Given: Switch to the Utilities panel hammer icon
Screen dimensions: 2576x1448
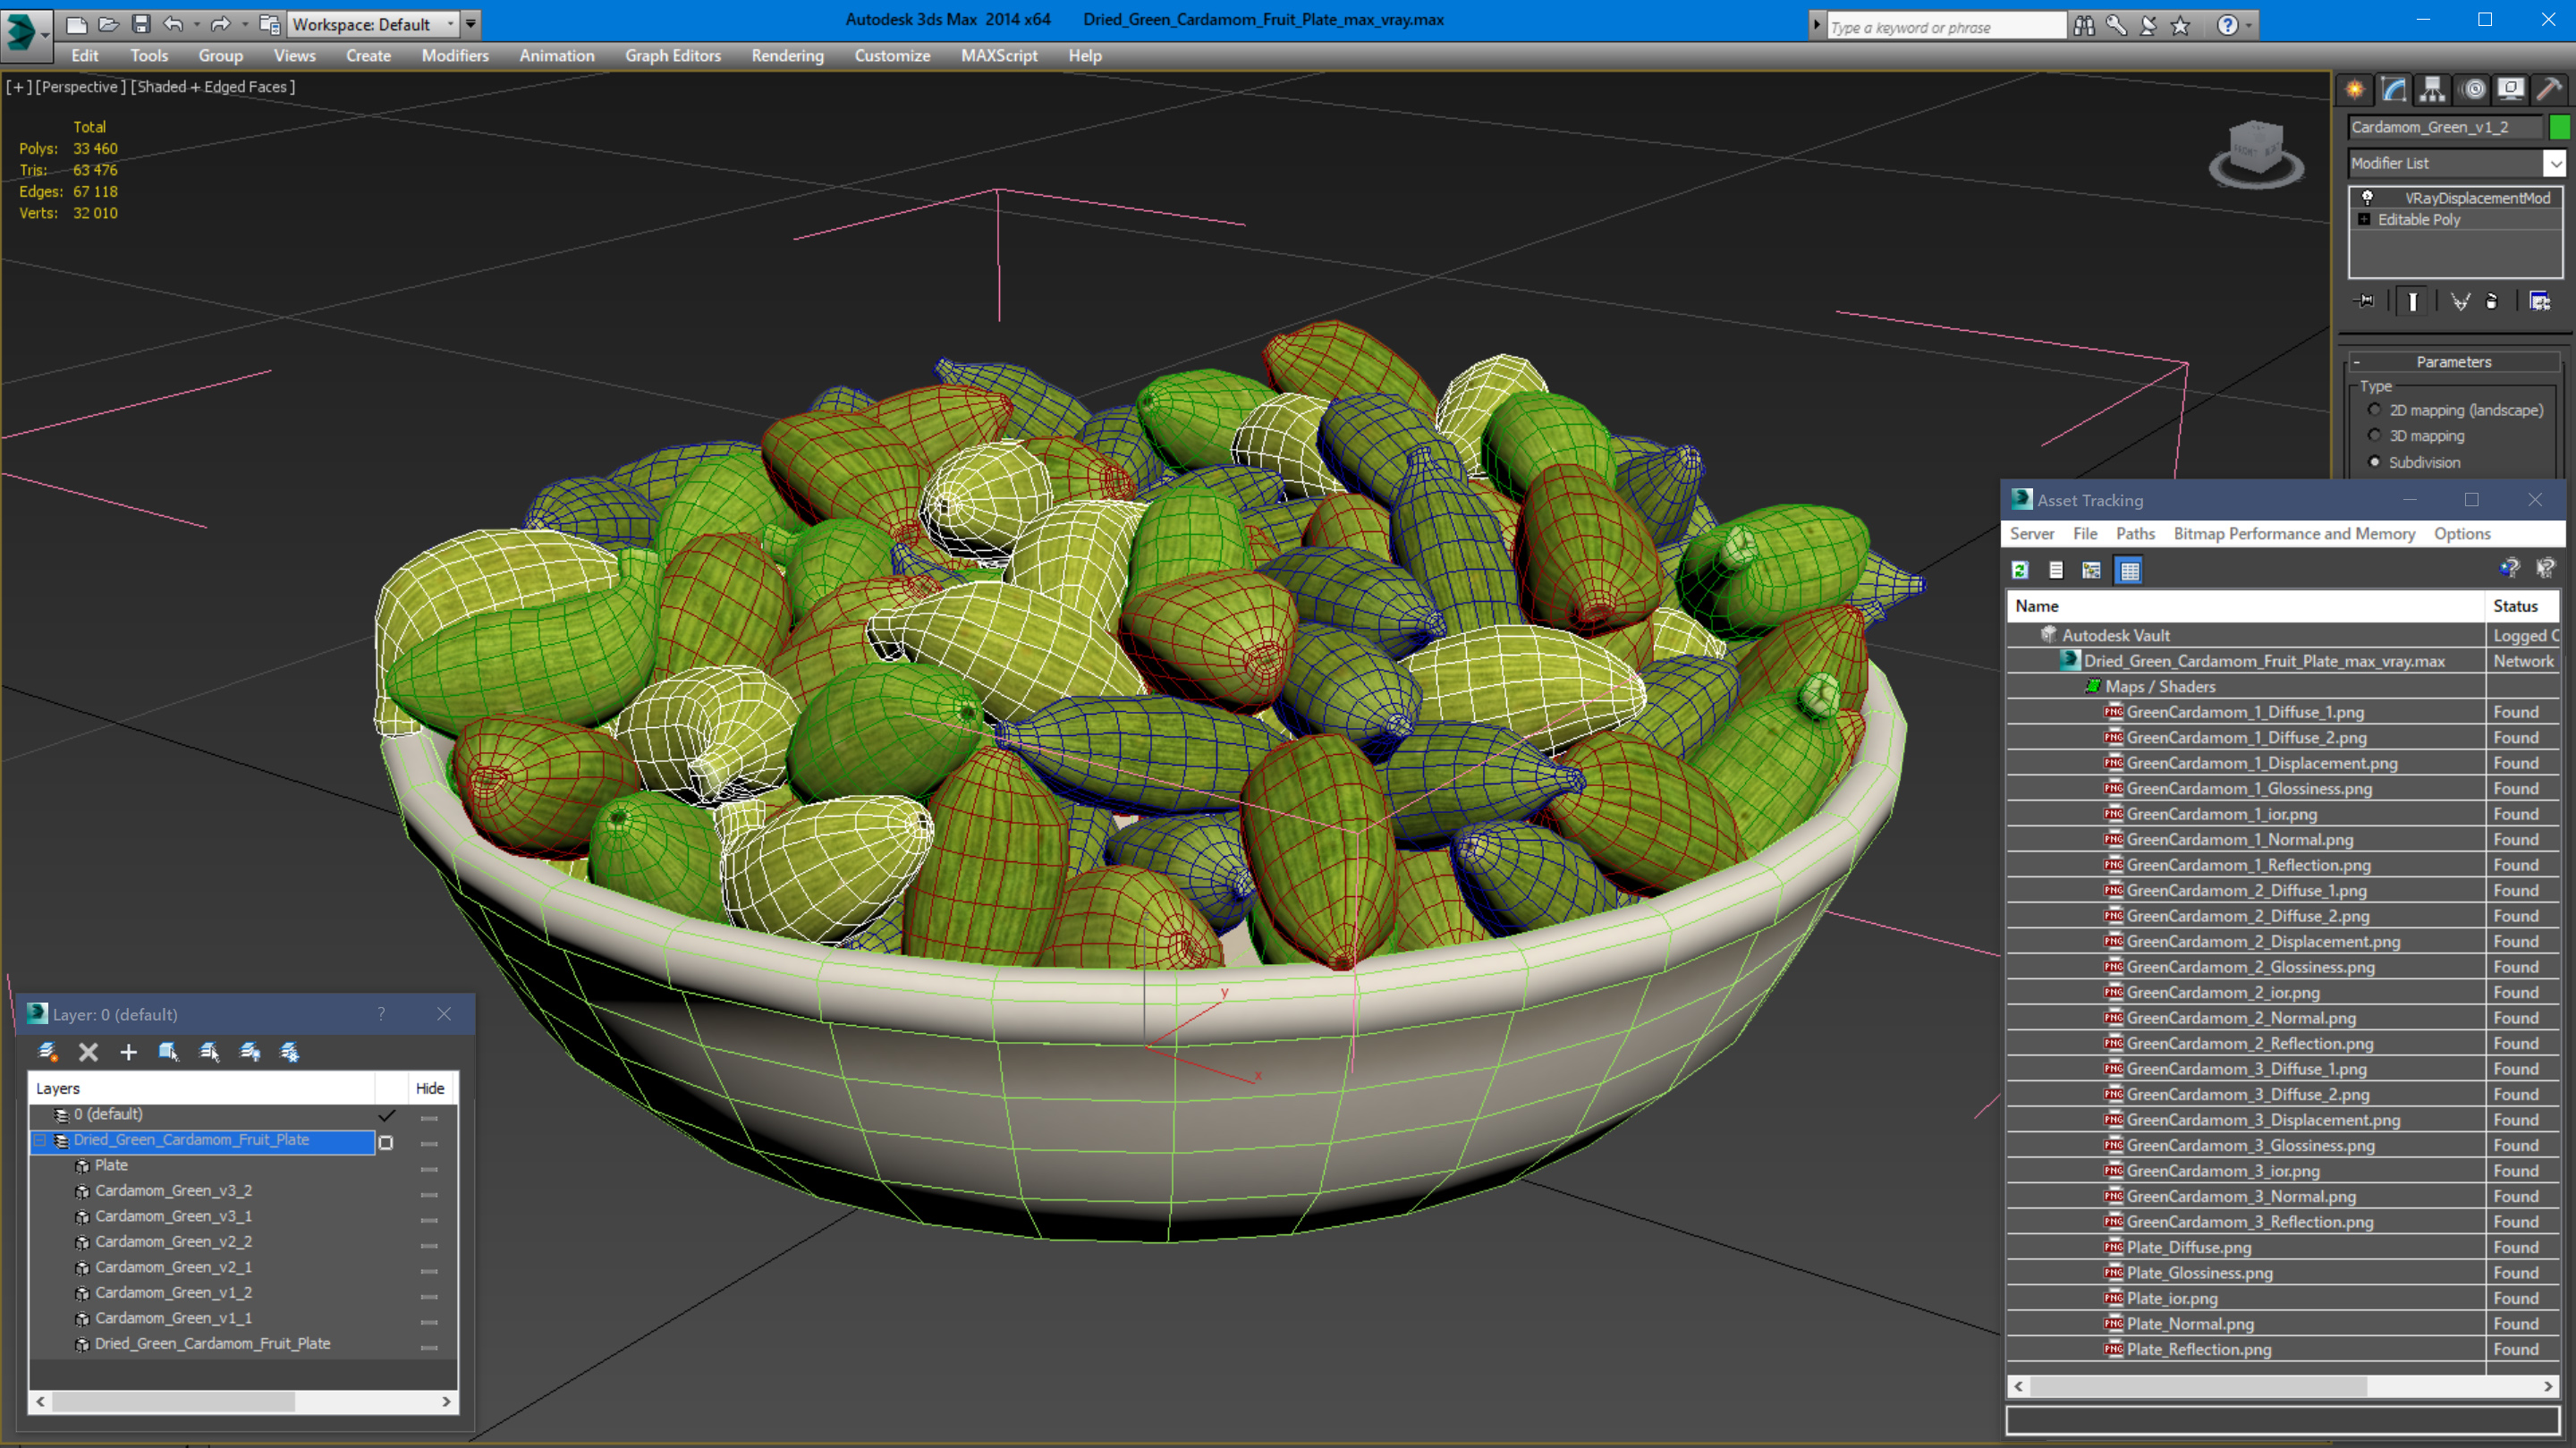Looking at the screenshot, I should tap(2549, 90).
